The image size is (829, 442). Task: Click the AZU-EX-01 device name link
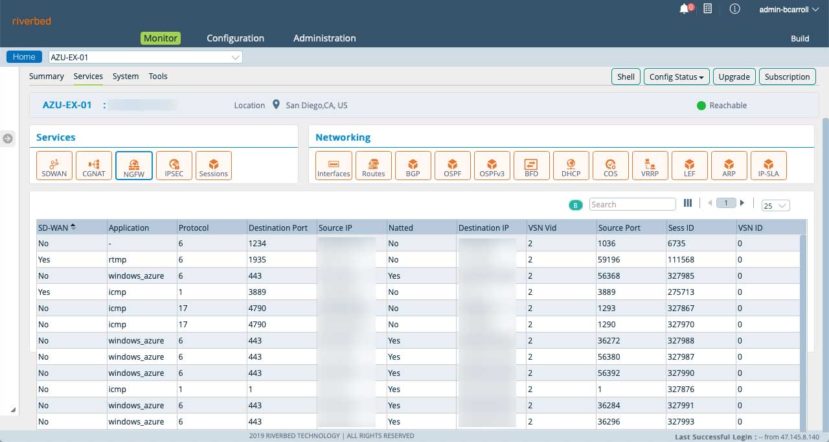point(67,105)
